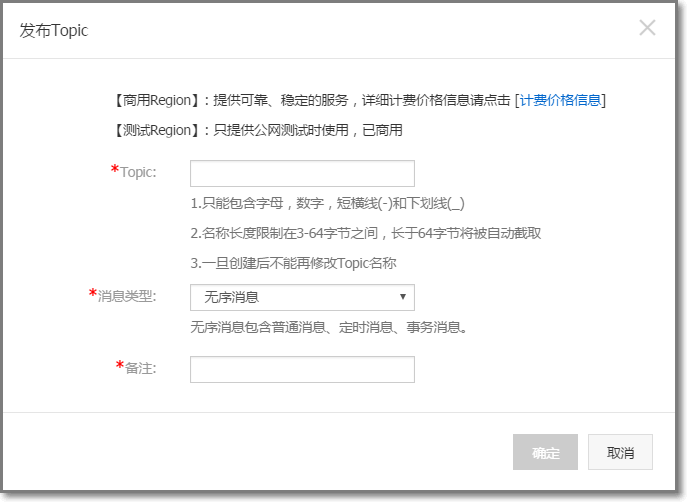Click the *Topic: field label
The width and height of the screenshot is (687, 502).
click(134, 171)
